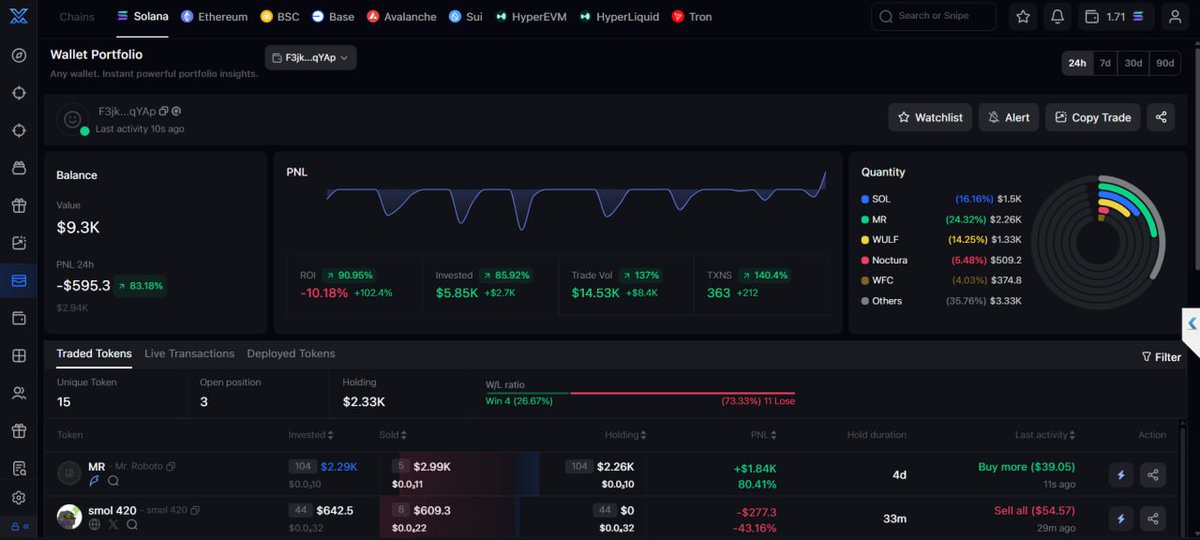Screen dimensions: 1200x540
Task: Add wallet to Watchlist
Action: pyautogui.click(x=930, y=117)
